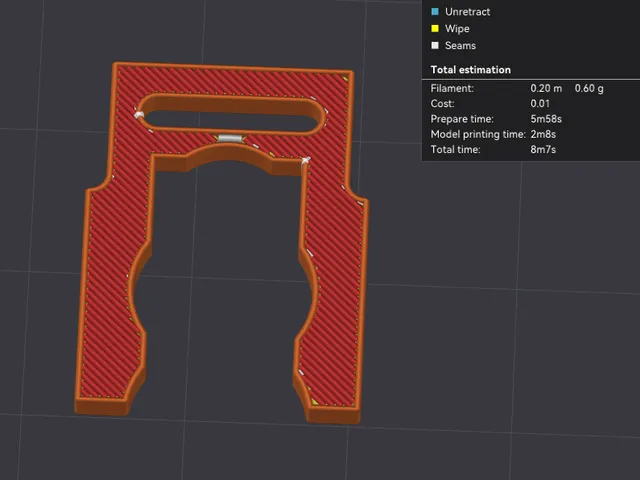
Task: Select the Prepare time value 5m58s
Action: pyautogui.click(x=546, y=119)
